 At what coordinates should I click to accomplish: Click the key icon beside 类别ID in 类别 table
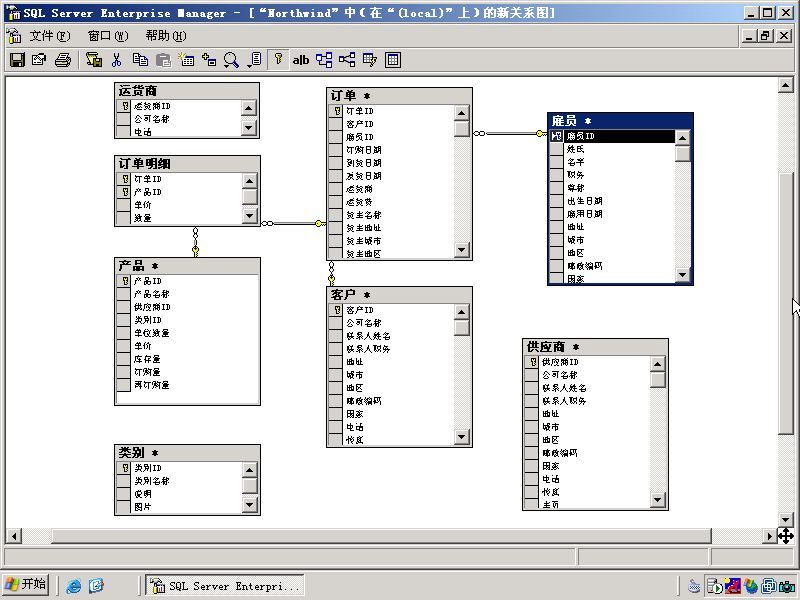125,467
